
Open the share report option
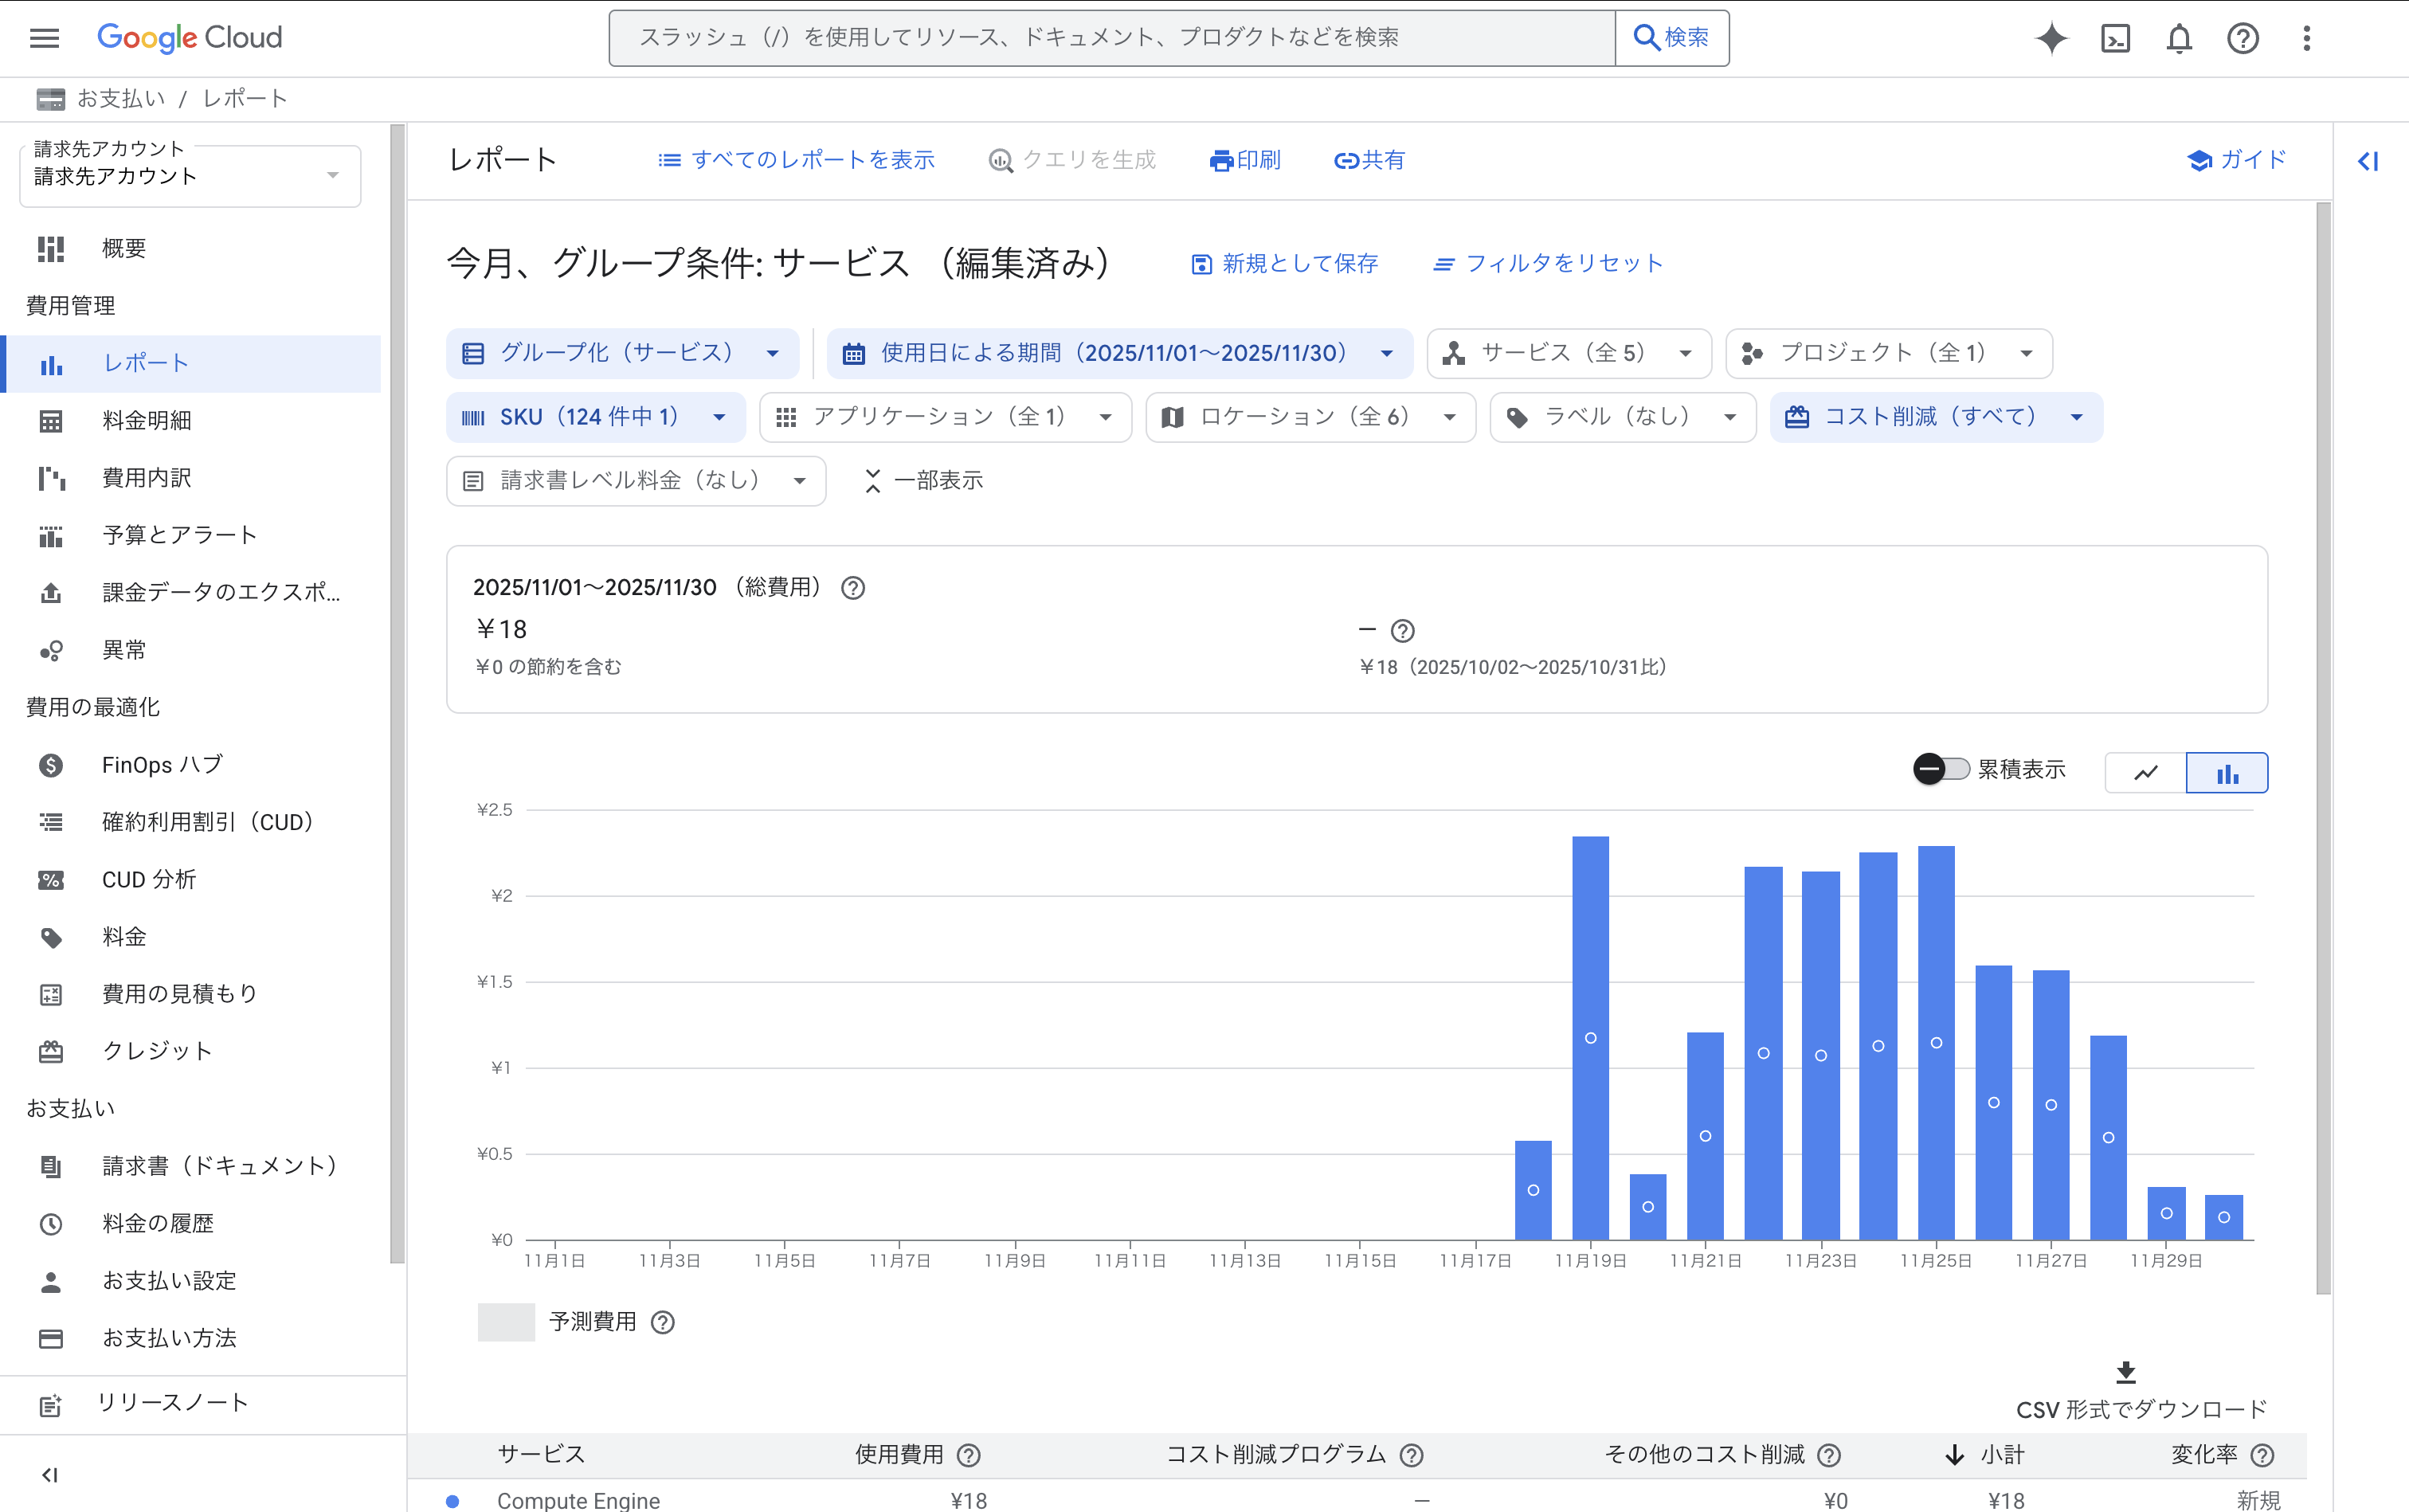pos(1368,160)
